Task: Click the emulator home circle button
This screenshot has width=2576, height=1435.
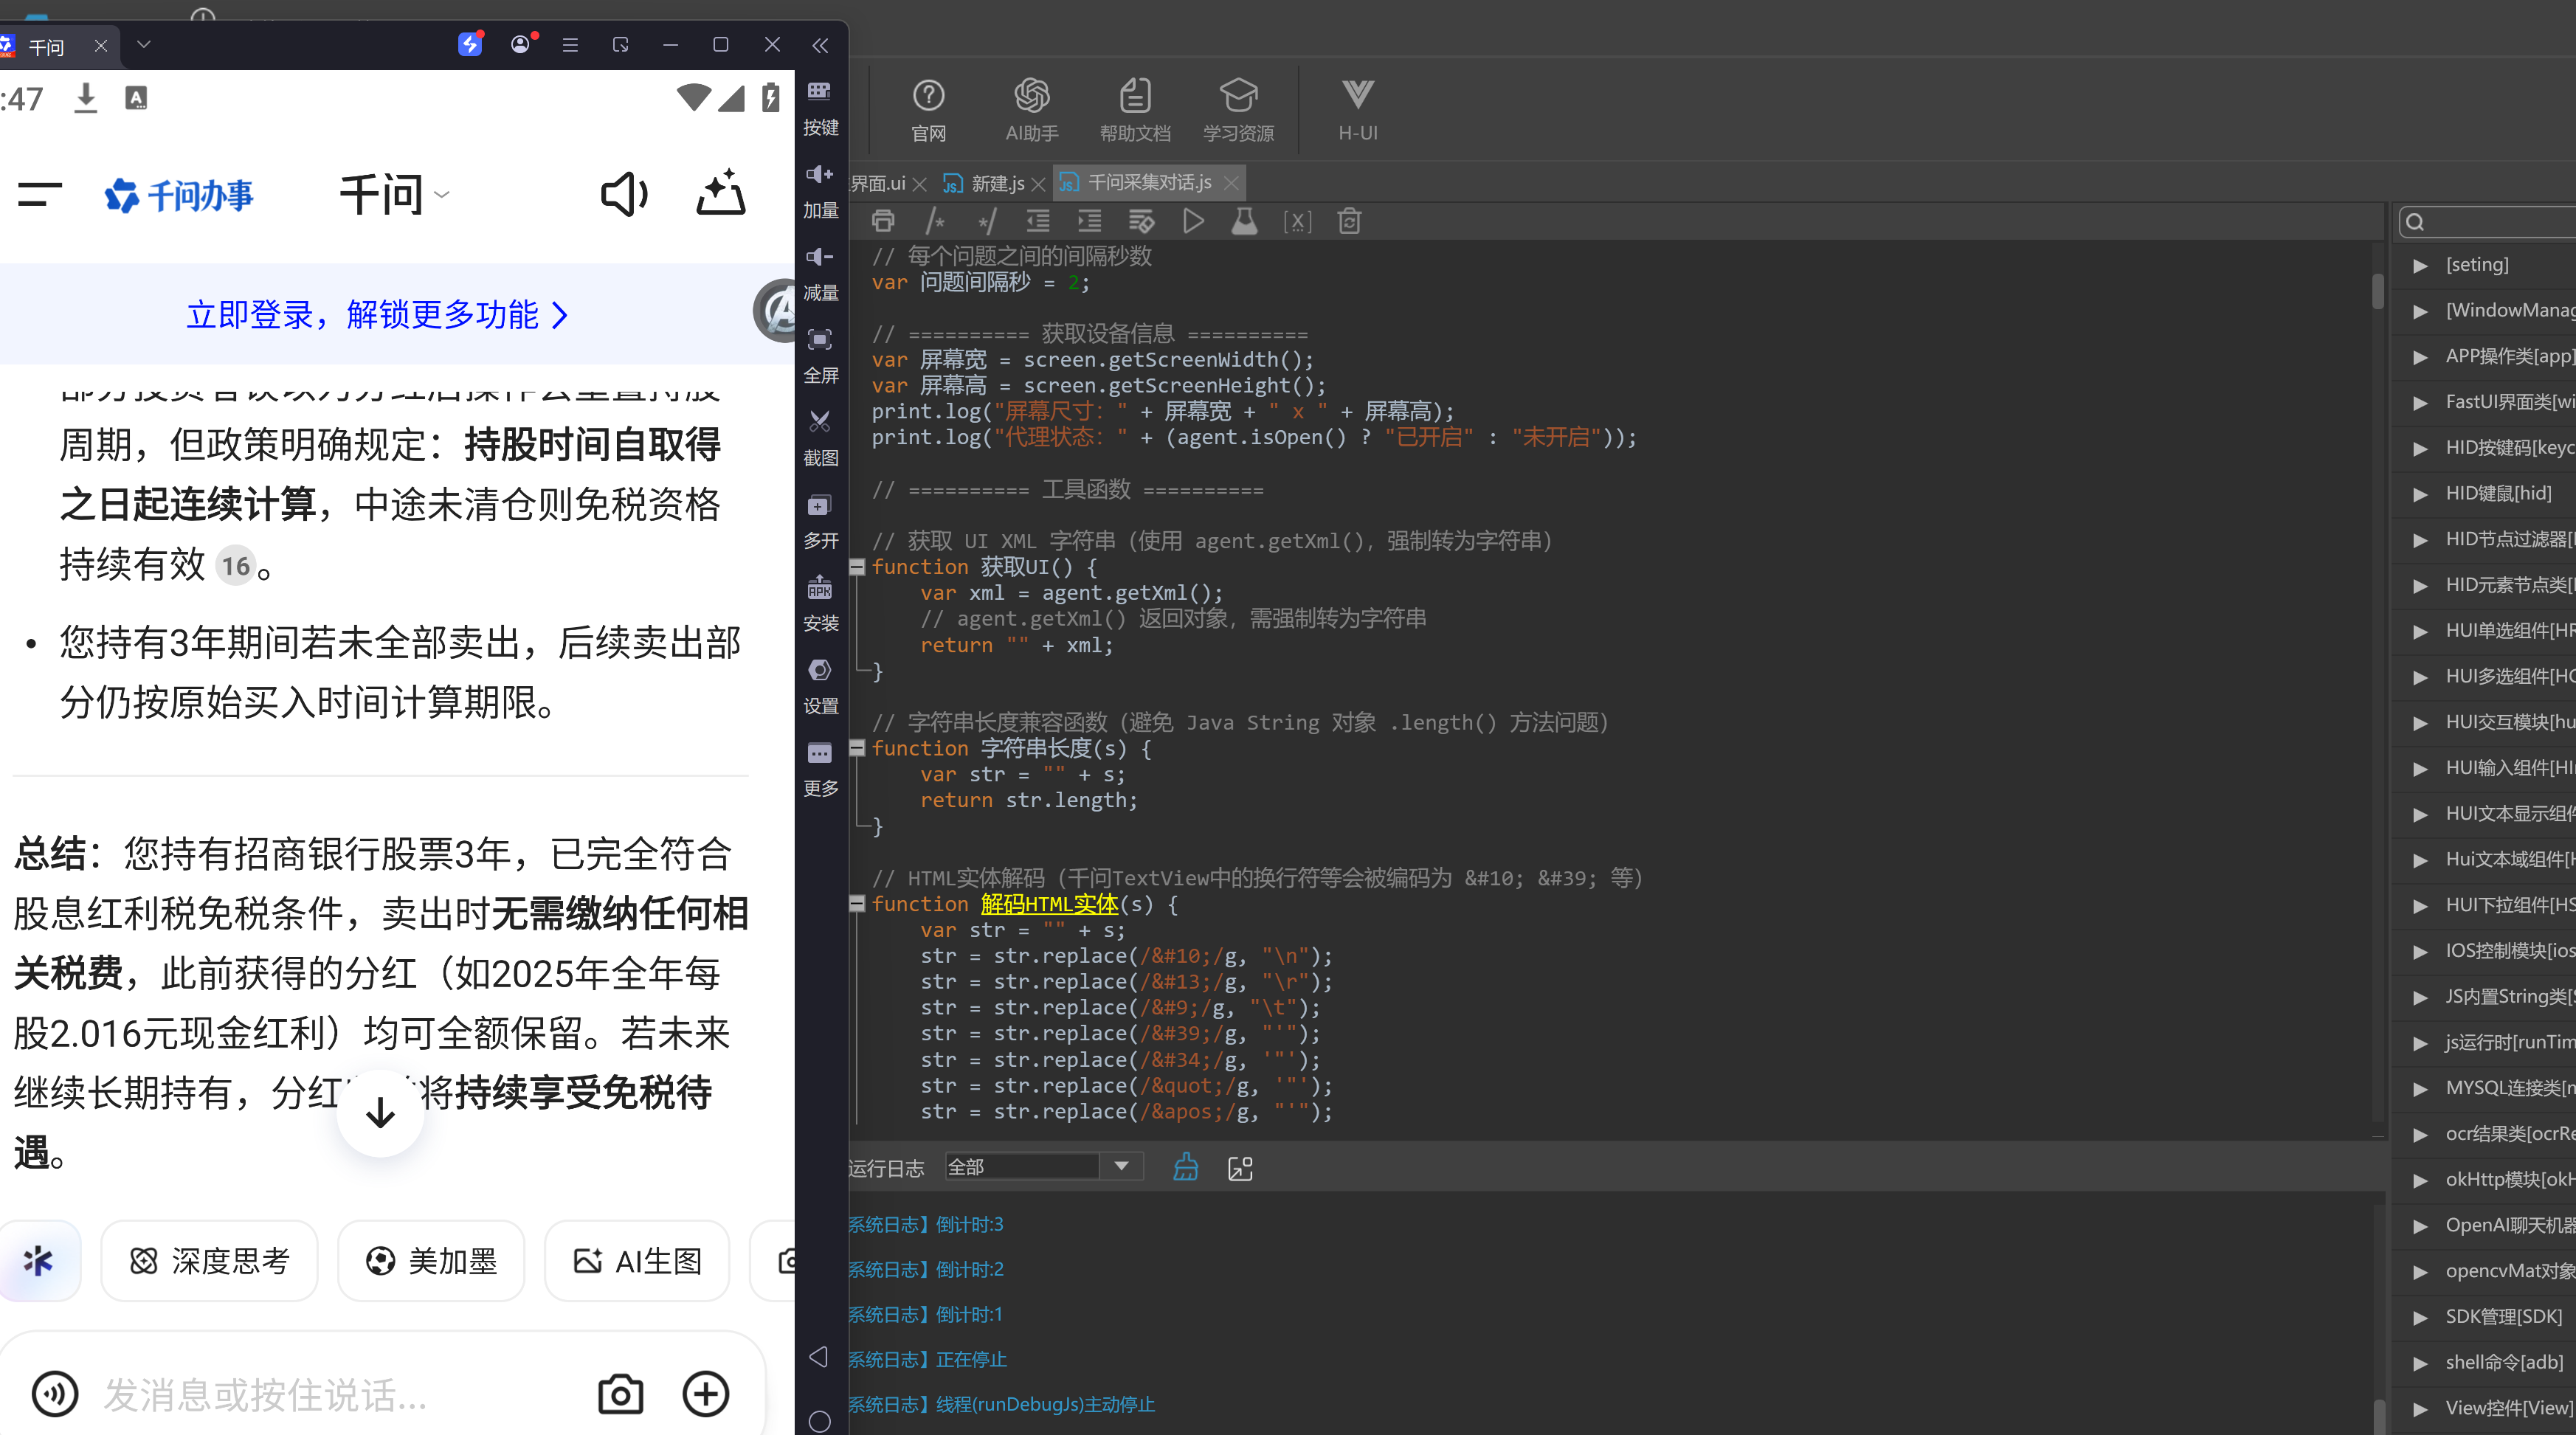Action: [819, 1421]
